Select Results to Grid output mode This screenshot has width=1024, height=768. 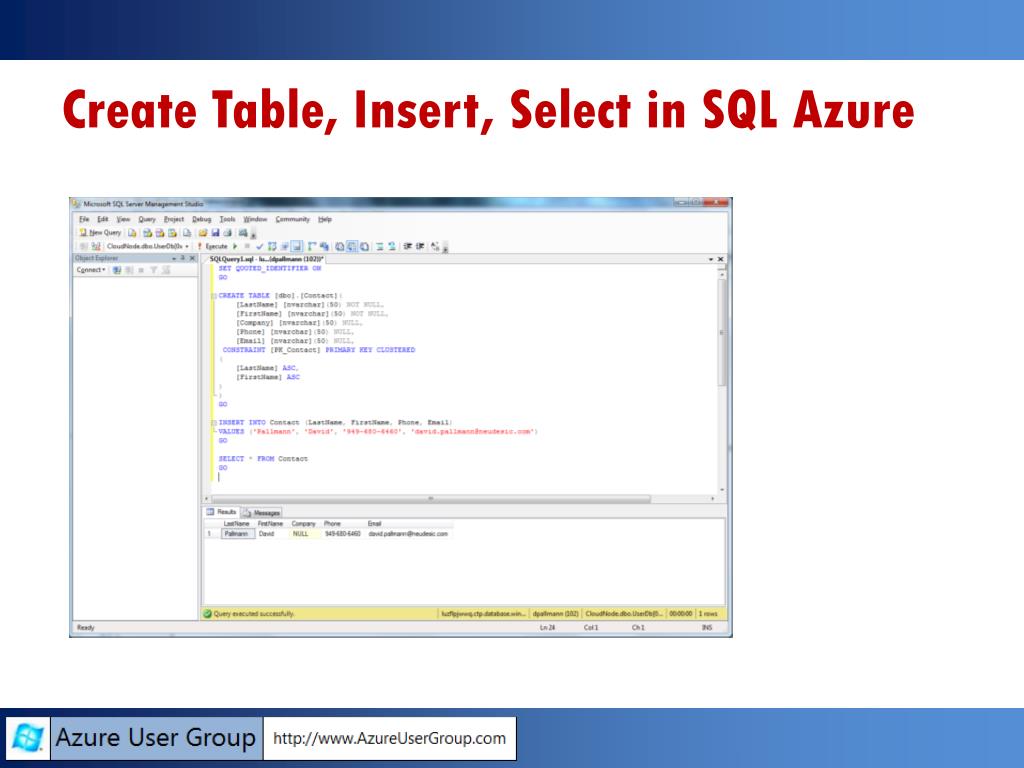point(352,246)
